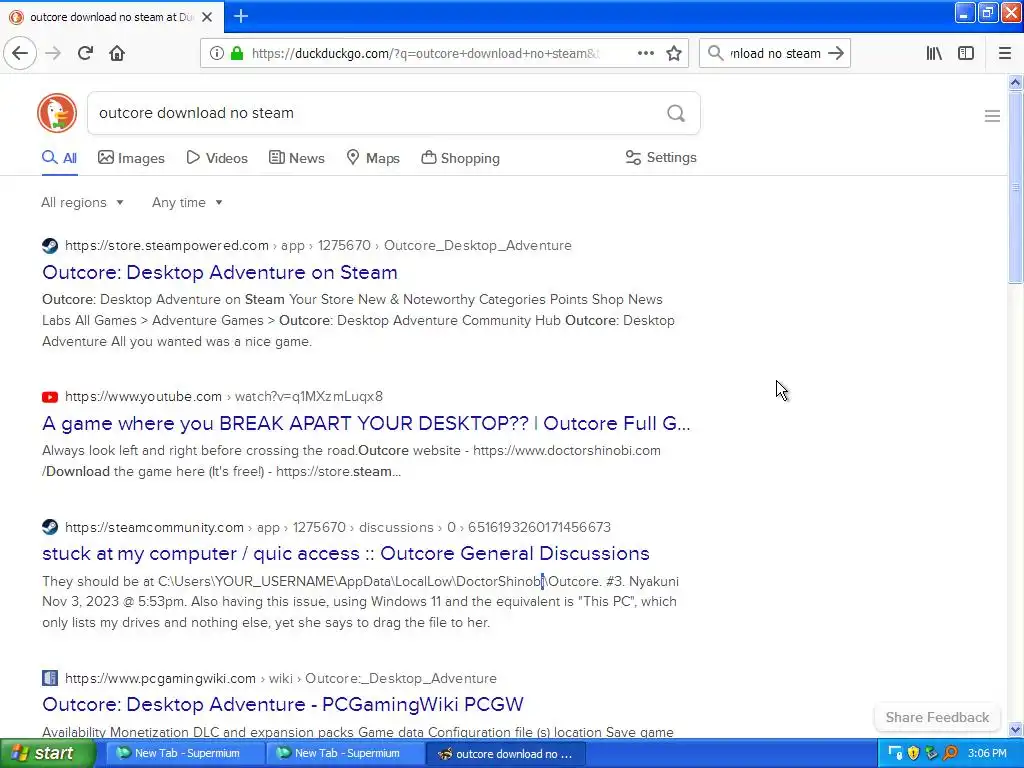Viewport: 1024px width, 768px height.
Task: Open the Windows Start button
Action: coord(47,753)
